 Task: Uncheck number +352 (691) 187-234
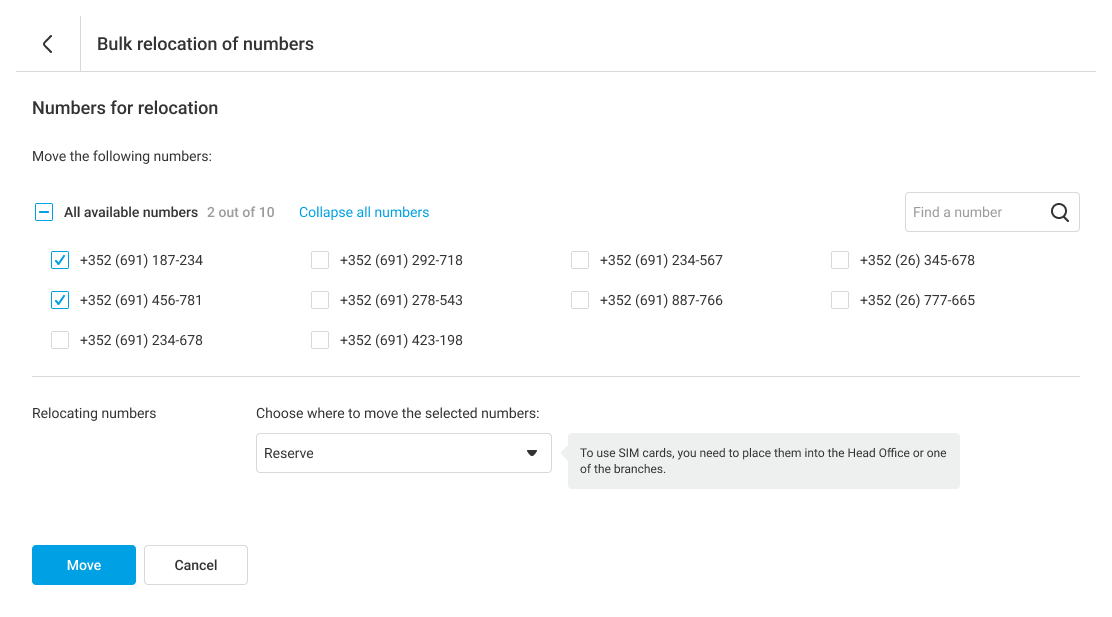60,260
